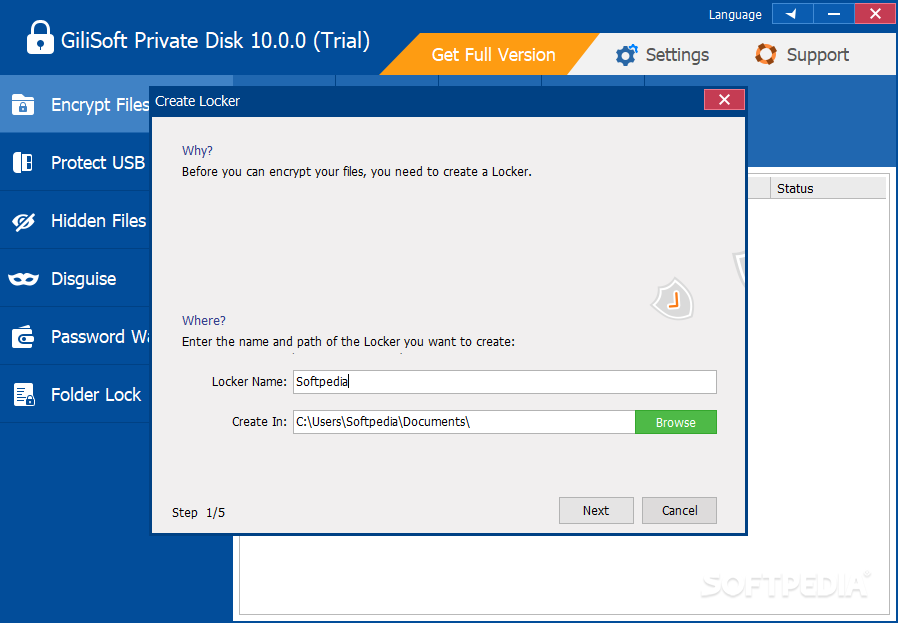The width and height of the screenshot is (898, 623).
Task: Open the Language dropdown arrow button
Action: click(792, 14)
